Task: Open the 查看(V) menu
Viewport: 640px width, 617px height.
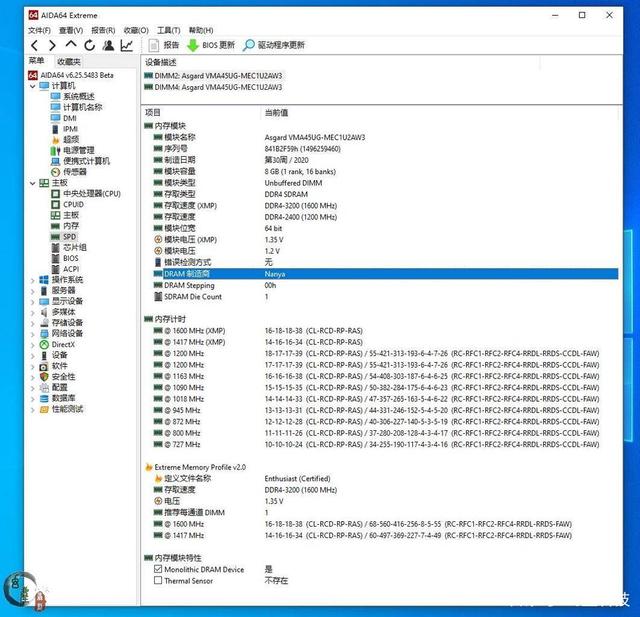Action: pyautogui.click(x=71, y=30)
